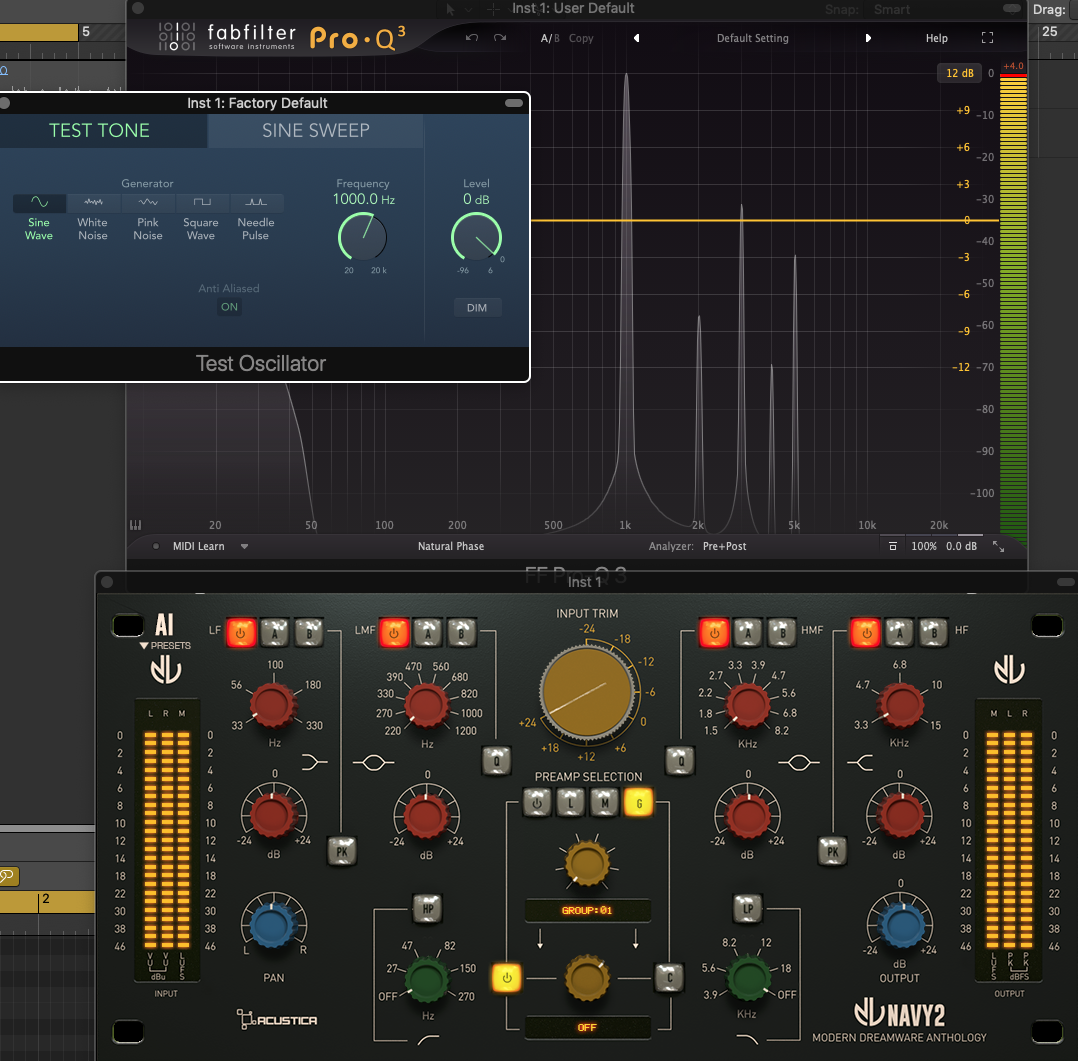
Task: Click the blue Output dB knob
Action: (x=901, y=926)
